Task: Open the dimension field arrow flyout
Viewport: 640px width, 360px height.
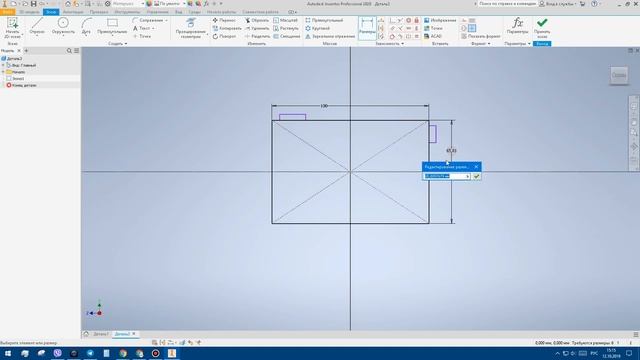Action: [x=468, y=176]
